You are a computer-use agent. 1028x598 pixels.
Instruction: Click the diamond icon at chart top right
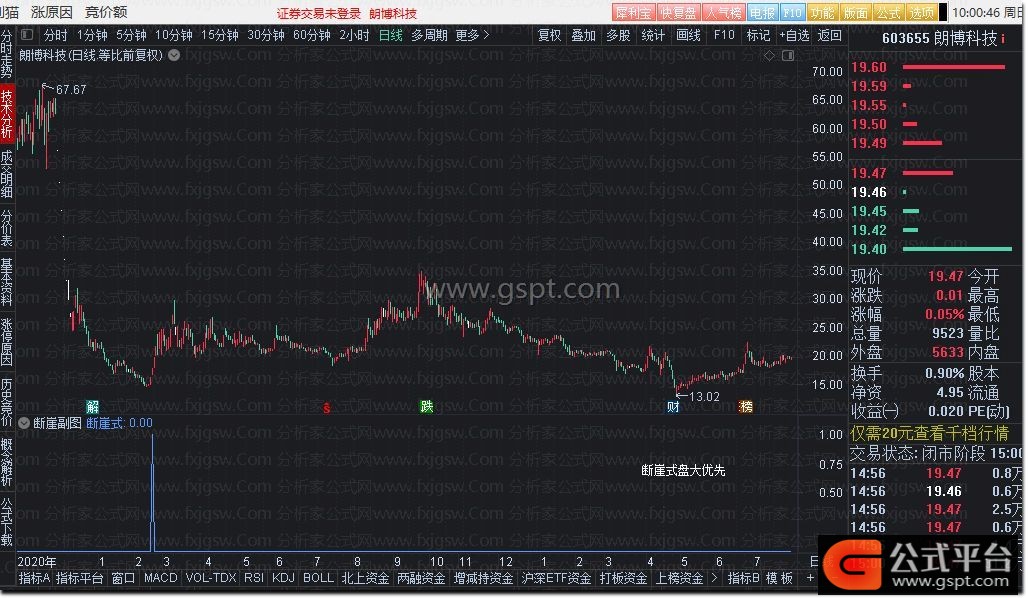[769, 56]
